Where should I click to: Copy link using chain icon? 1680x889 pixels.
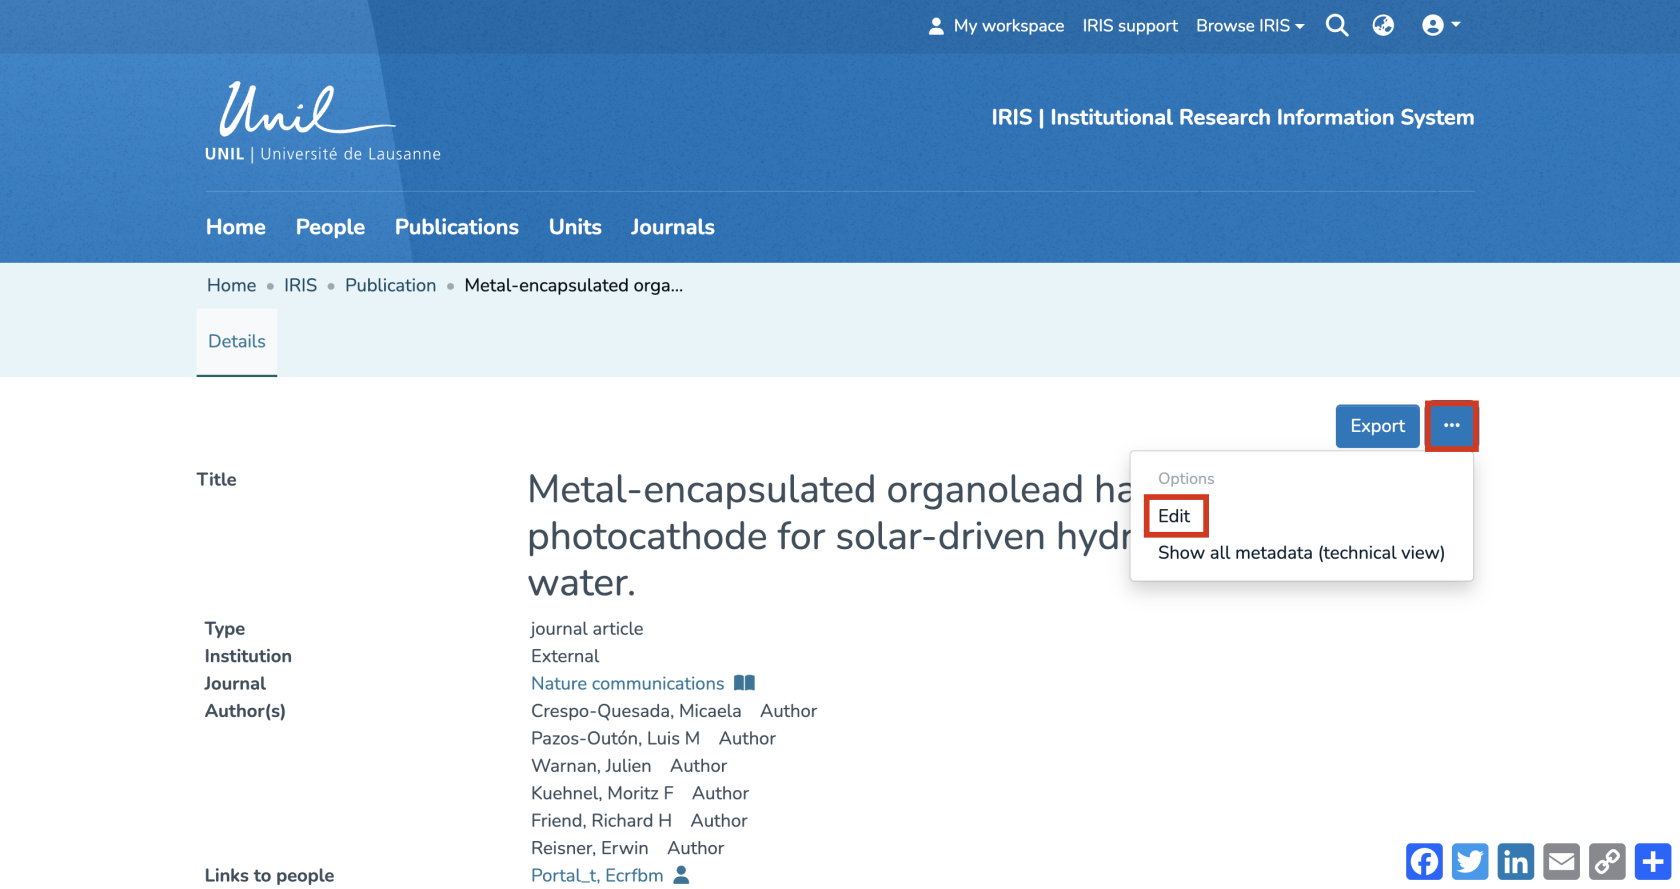click(1607, 861)
